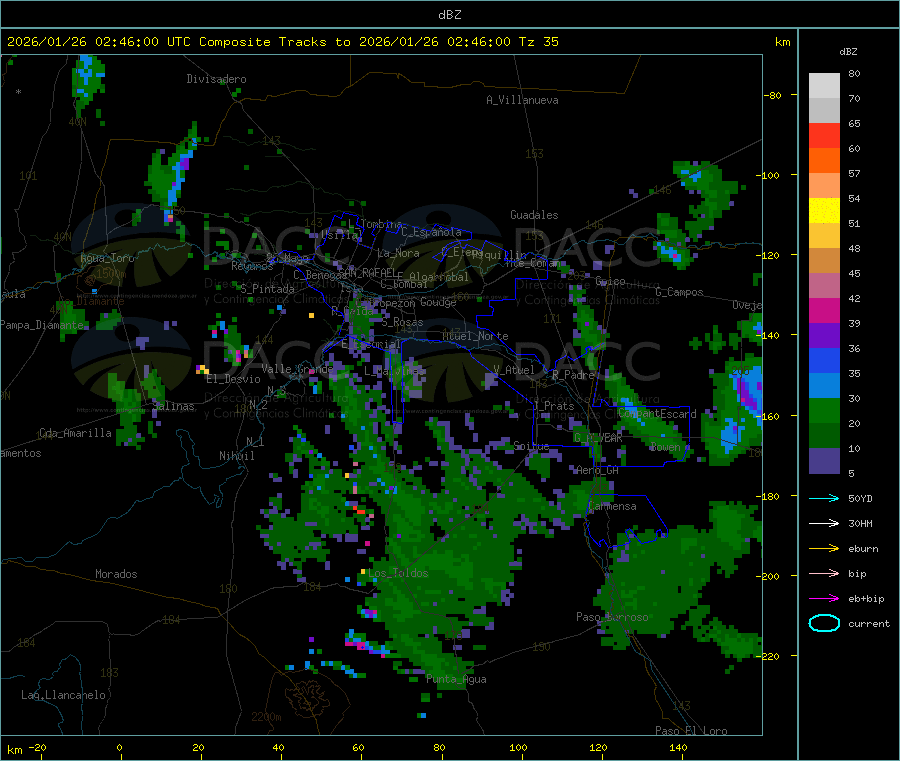Click the Punta_Agua map label
This screenshot has width=900, height=761.
[456, 679]
